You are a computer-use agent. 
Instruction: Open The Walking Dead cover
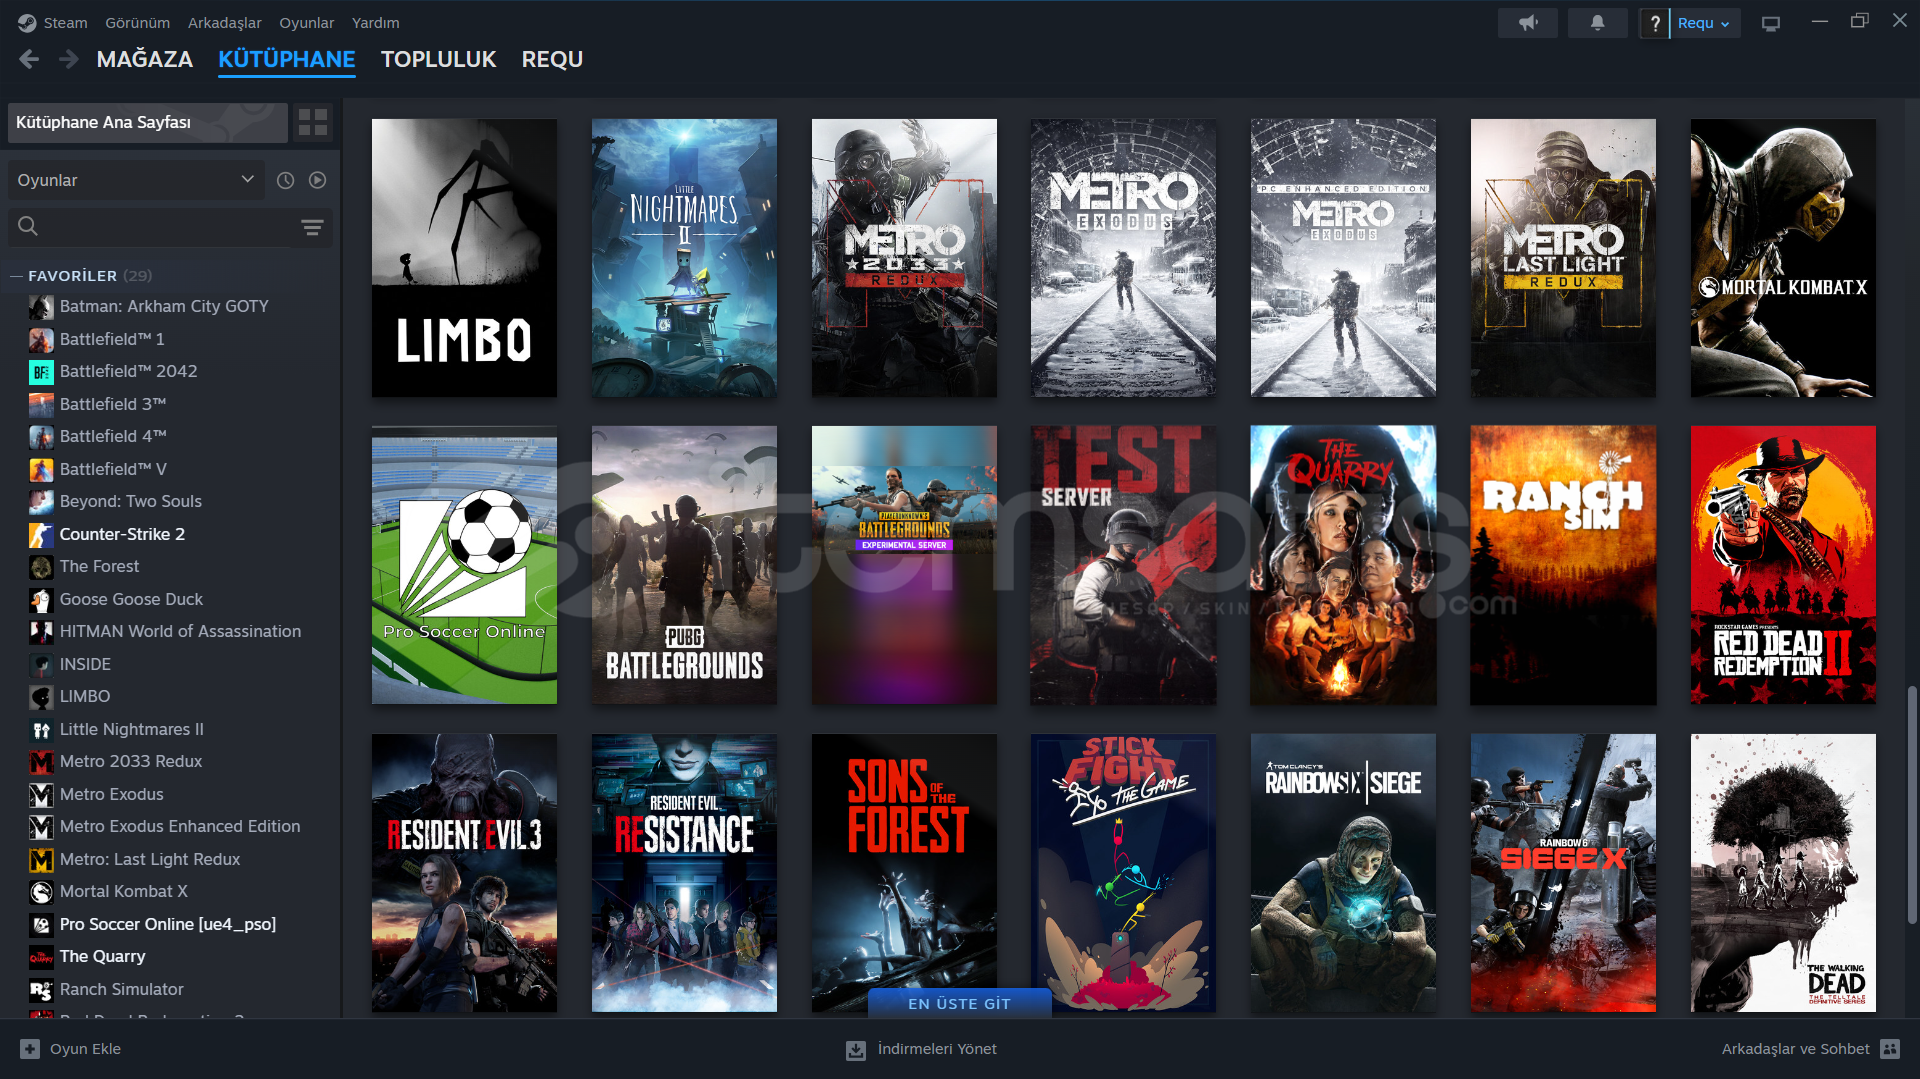point(1783,873)
